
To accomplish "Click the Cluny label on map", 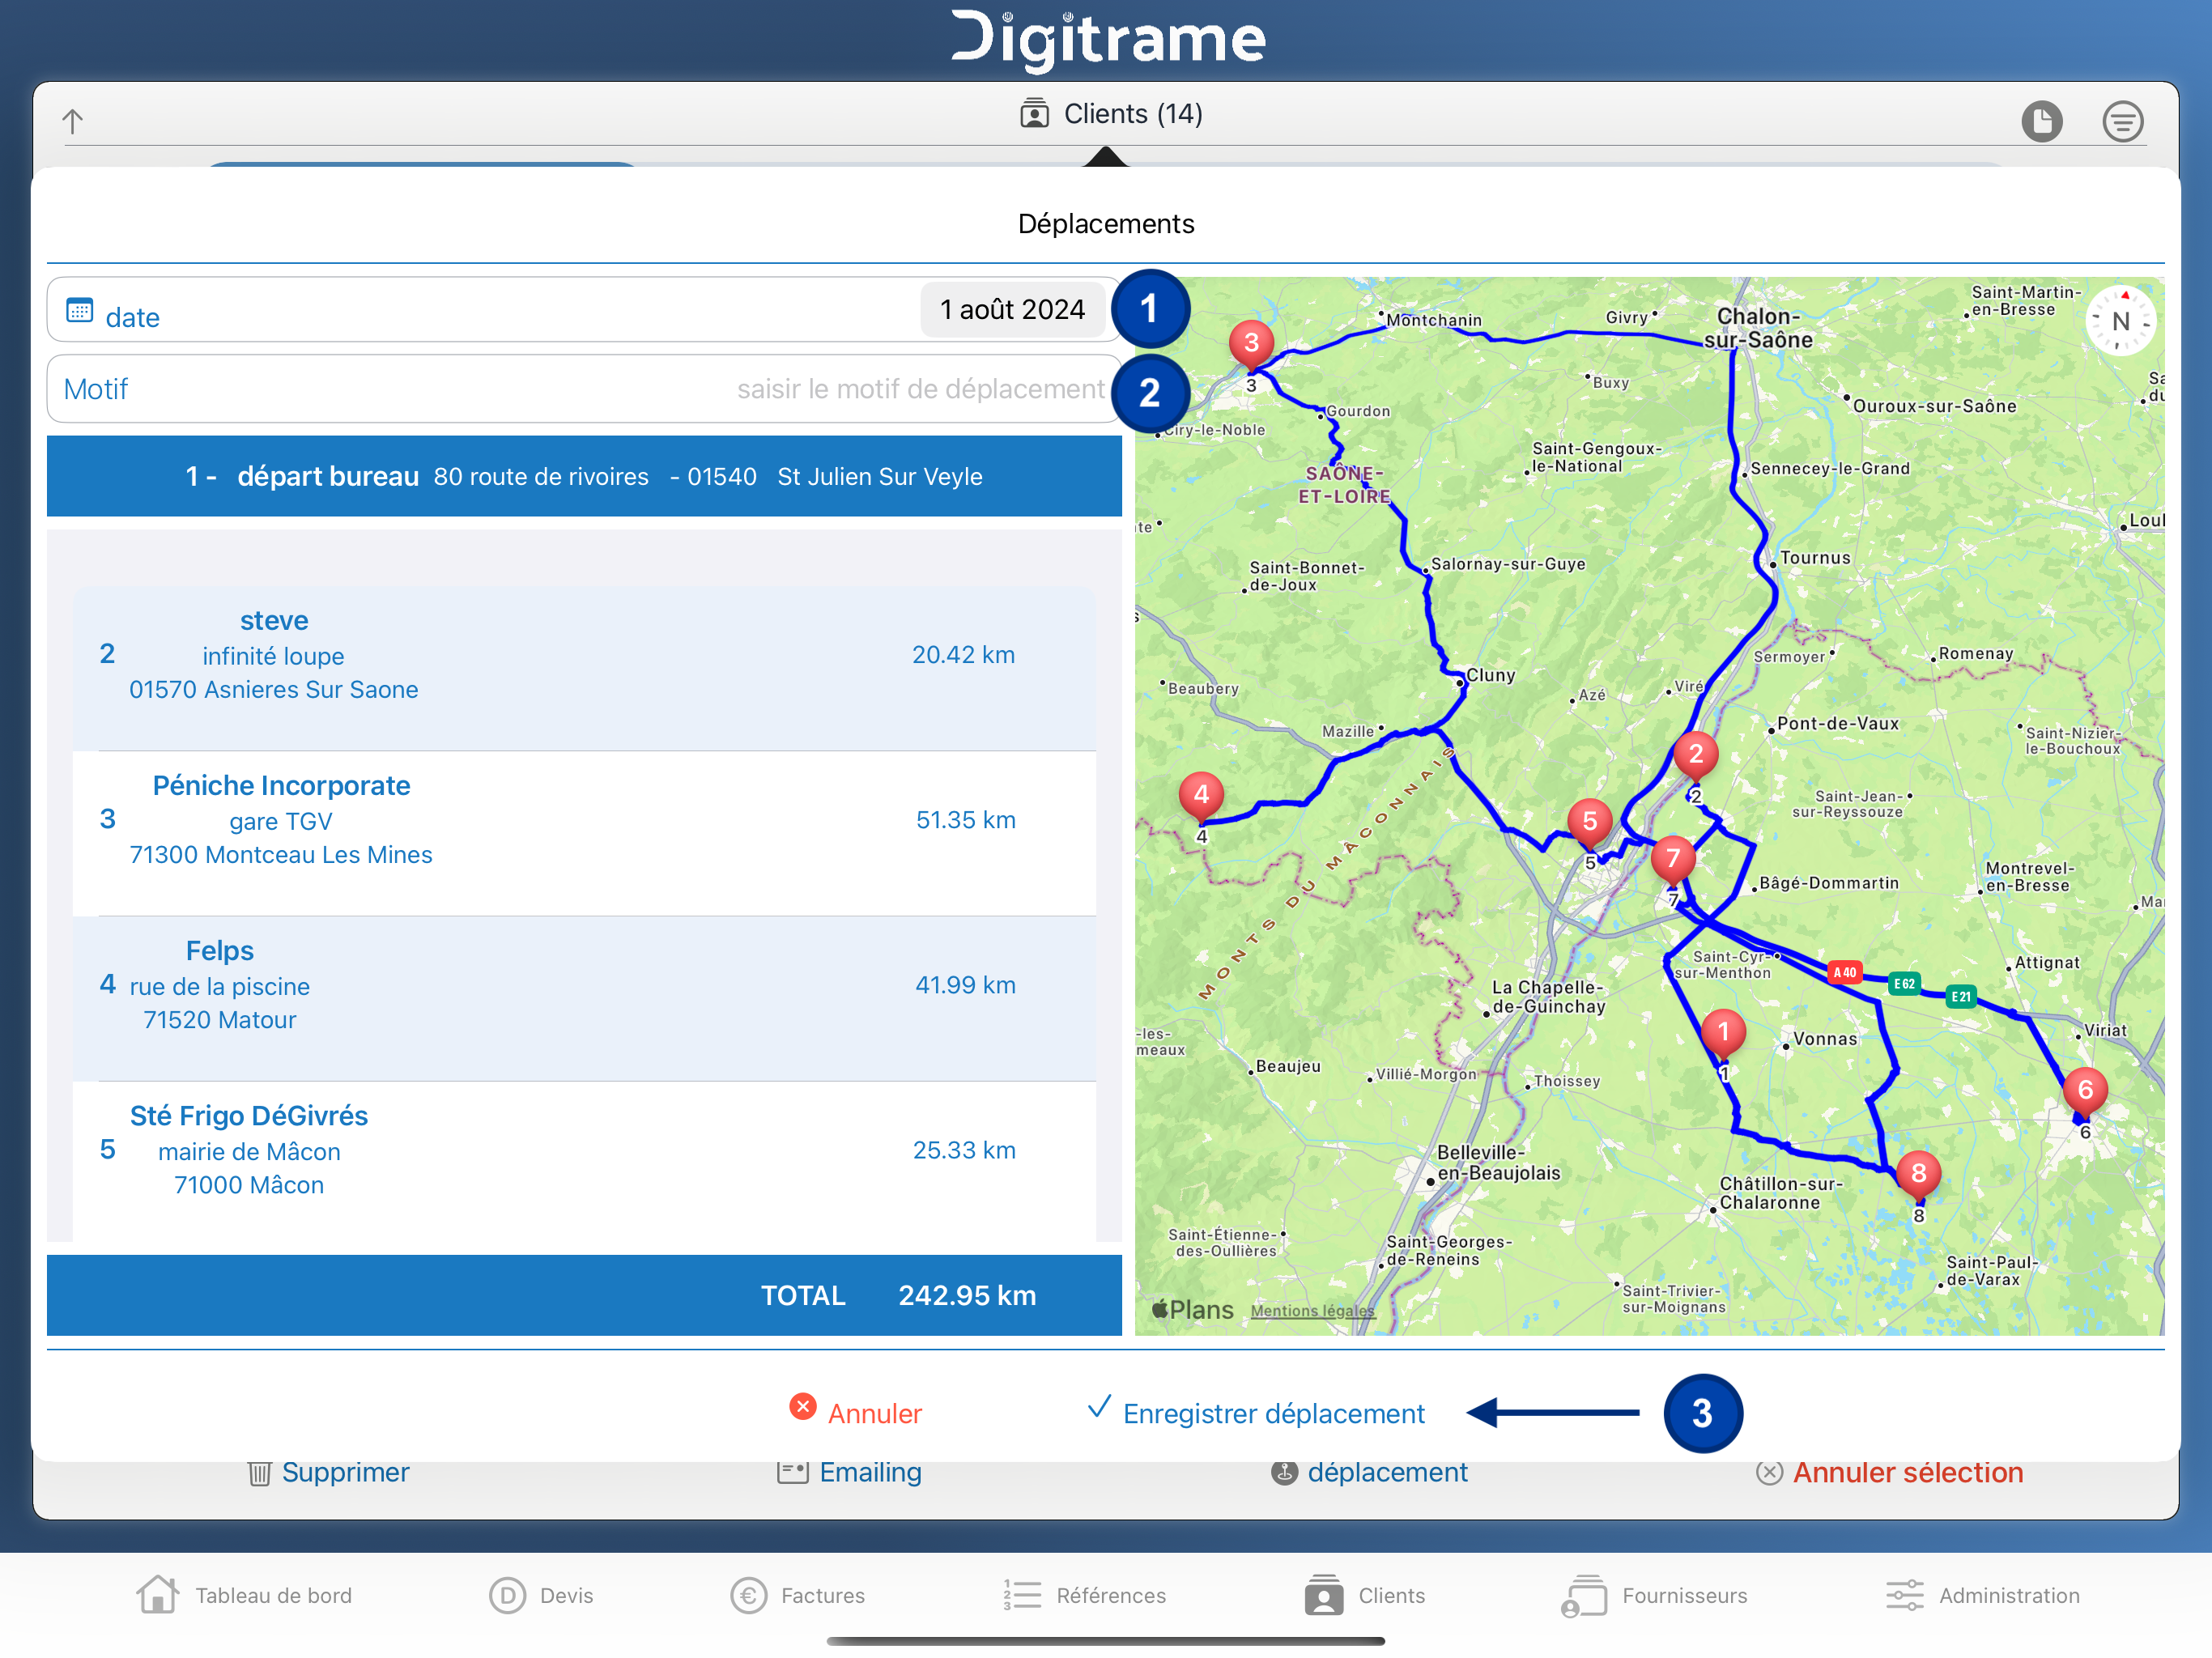I will (x=1491, y=675).
